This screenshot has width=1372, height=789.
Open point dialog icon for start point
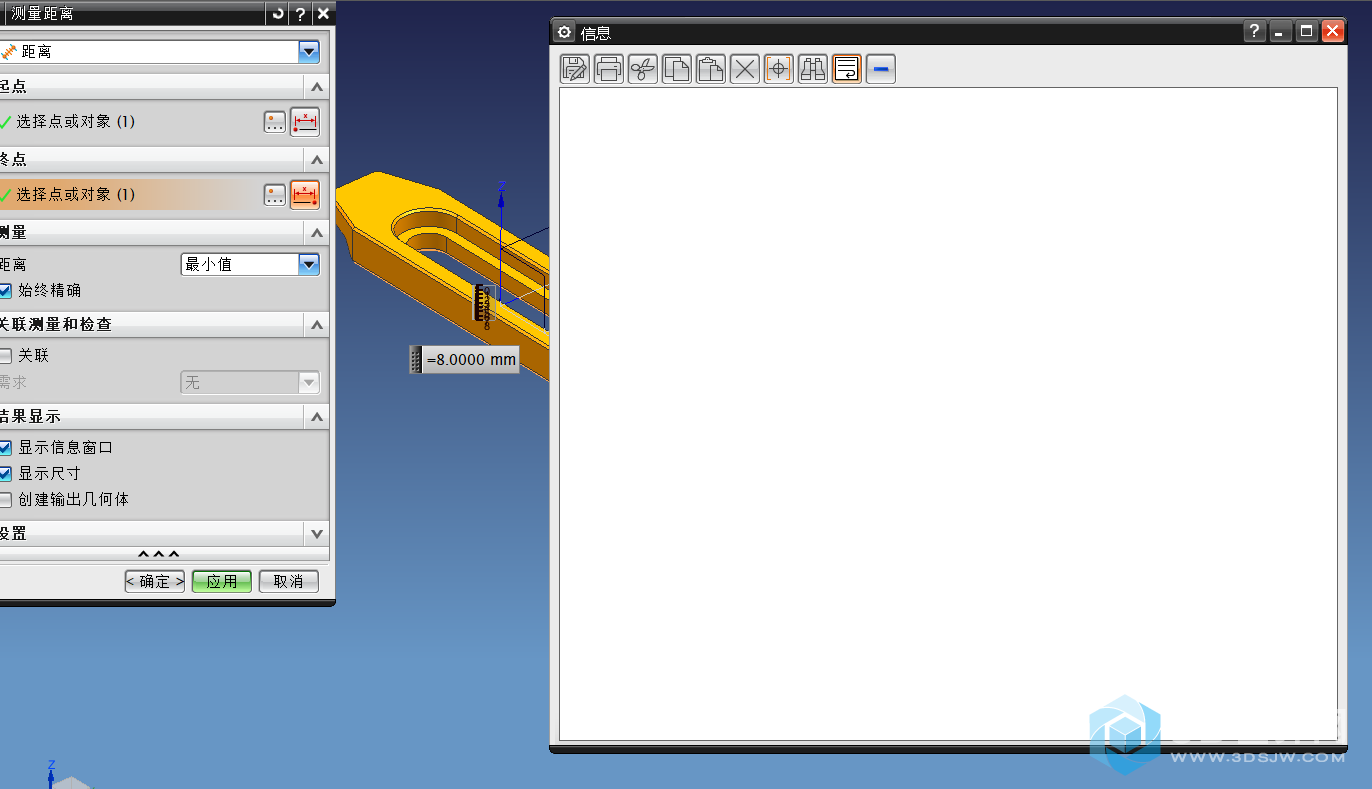click(x=275, y=122)
